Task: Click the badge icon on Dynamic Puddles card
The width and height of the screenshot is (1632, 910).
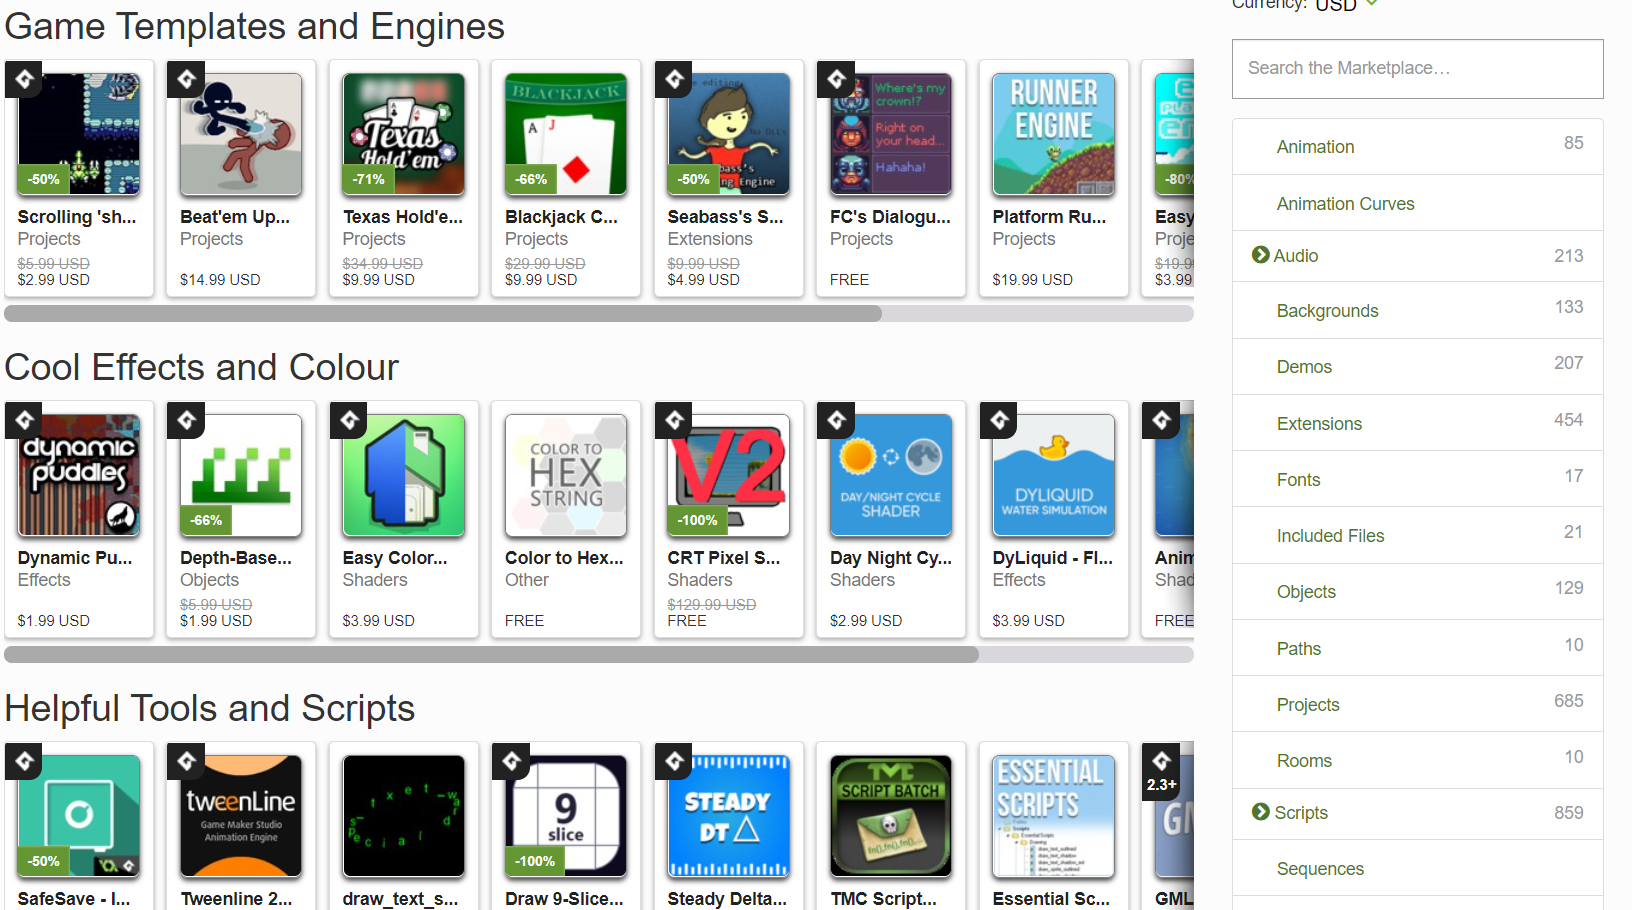Action: (x=24, y=420)
